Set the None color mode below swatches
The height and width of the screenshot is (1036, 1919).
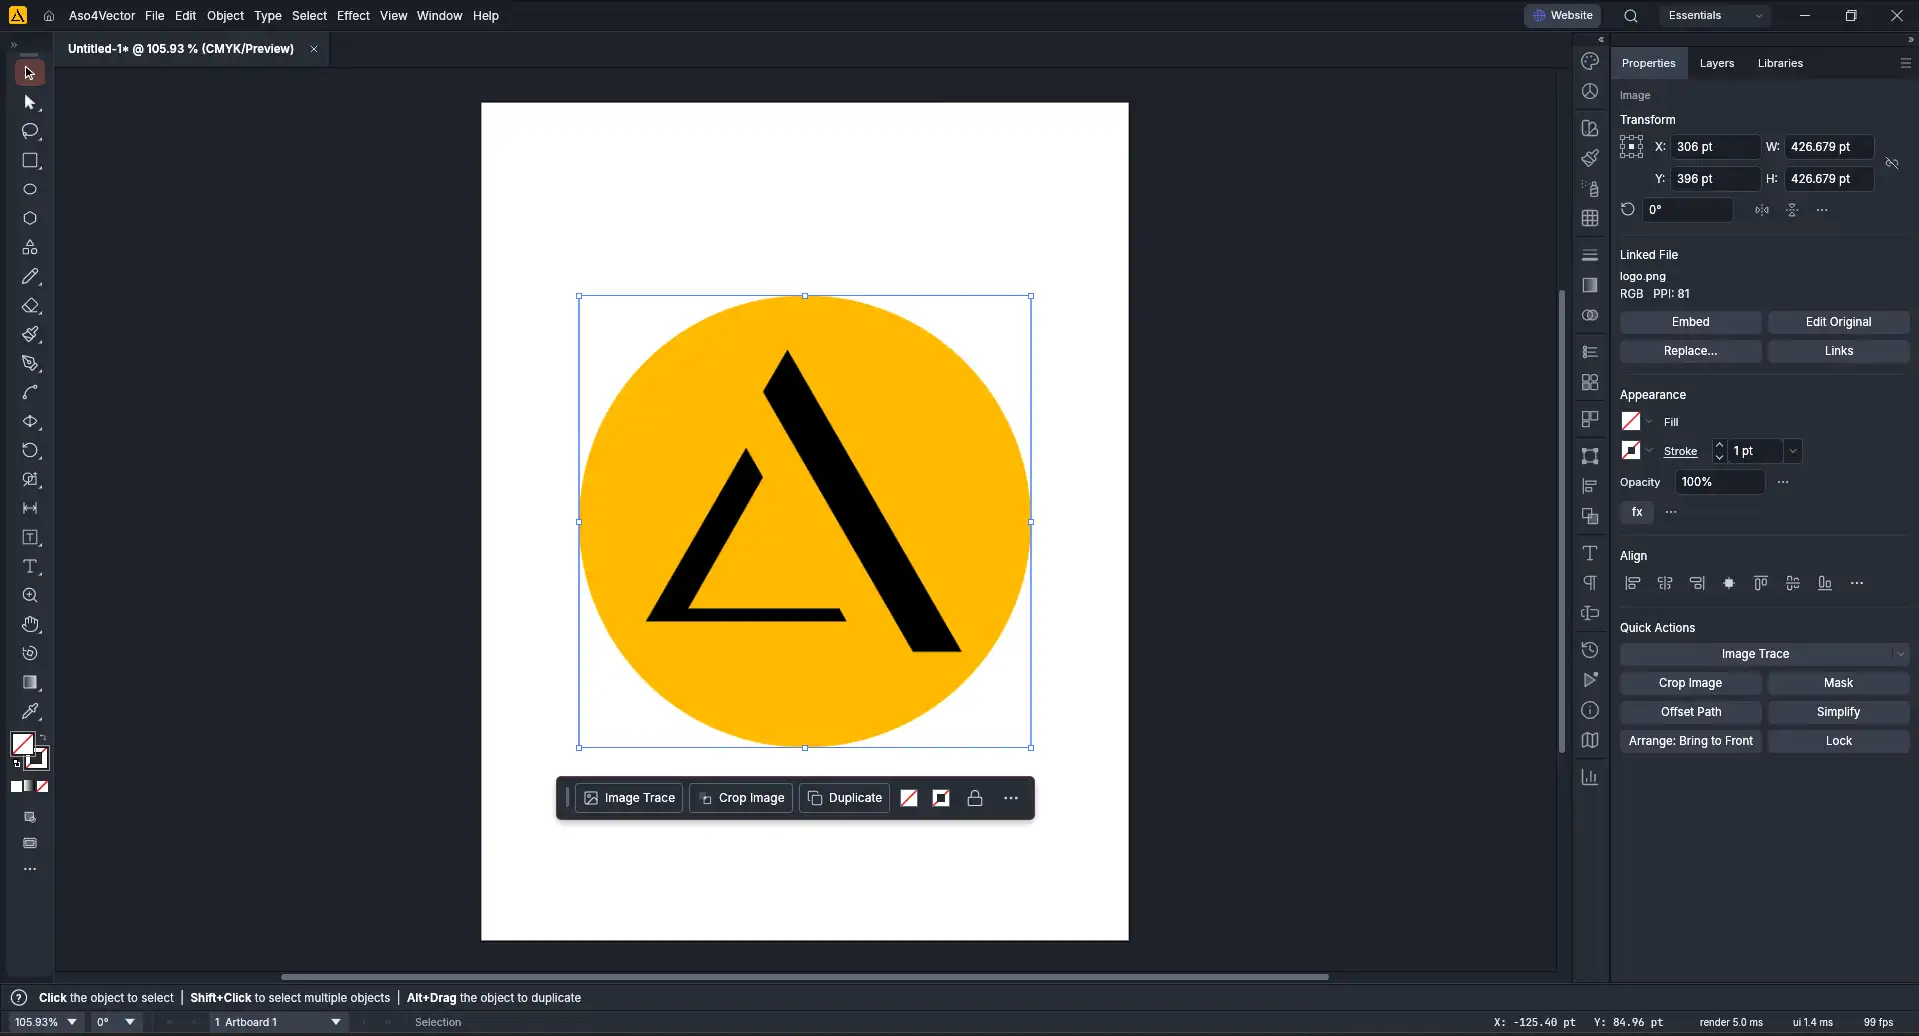coord(43,787)
